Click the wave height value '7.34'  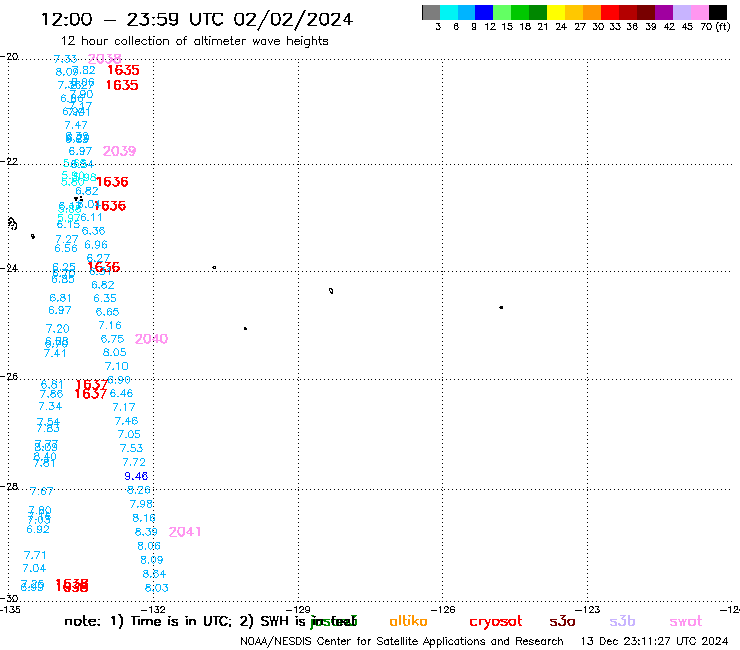click(50, 406)
